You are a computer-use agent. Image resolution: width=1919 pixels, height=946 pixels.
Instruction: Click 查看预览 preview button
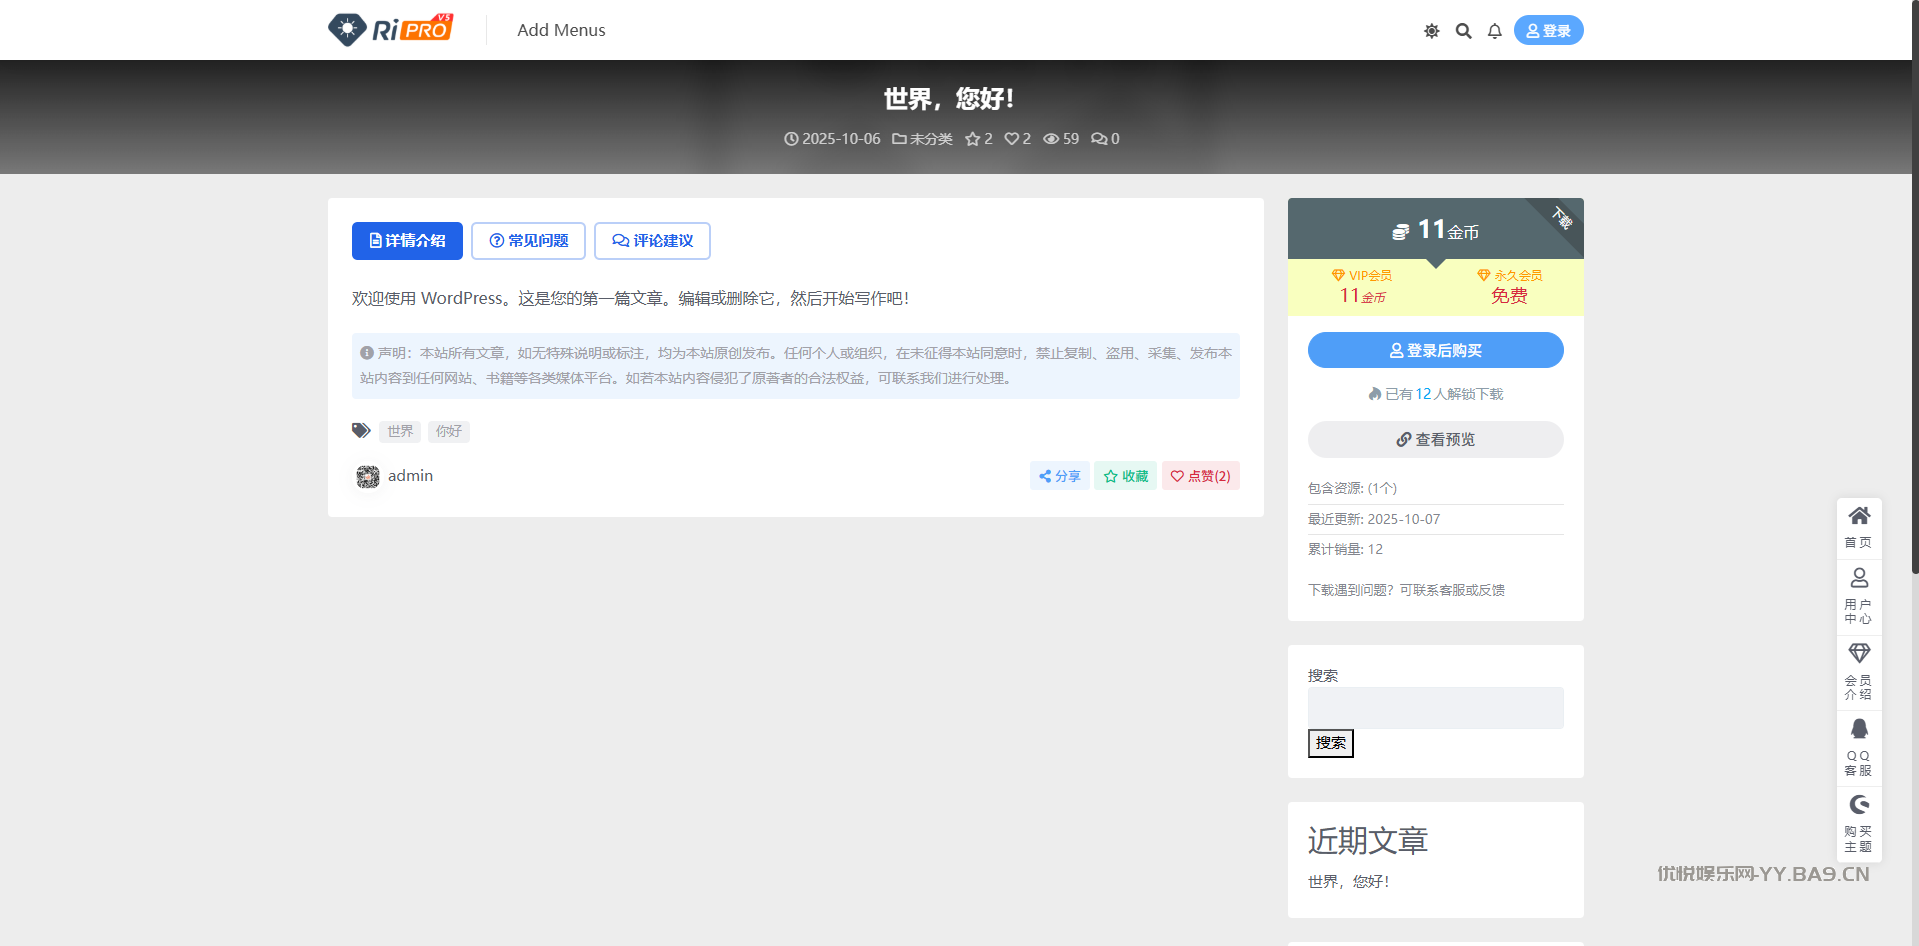[1435, 440]
